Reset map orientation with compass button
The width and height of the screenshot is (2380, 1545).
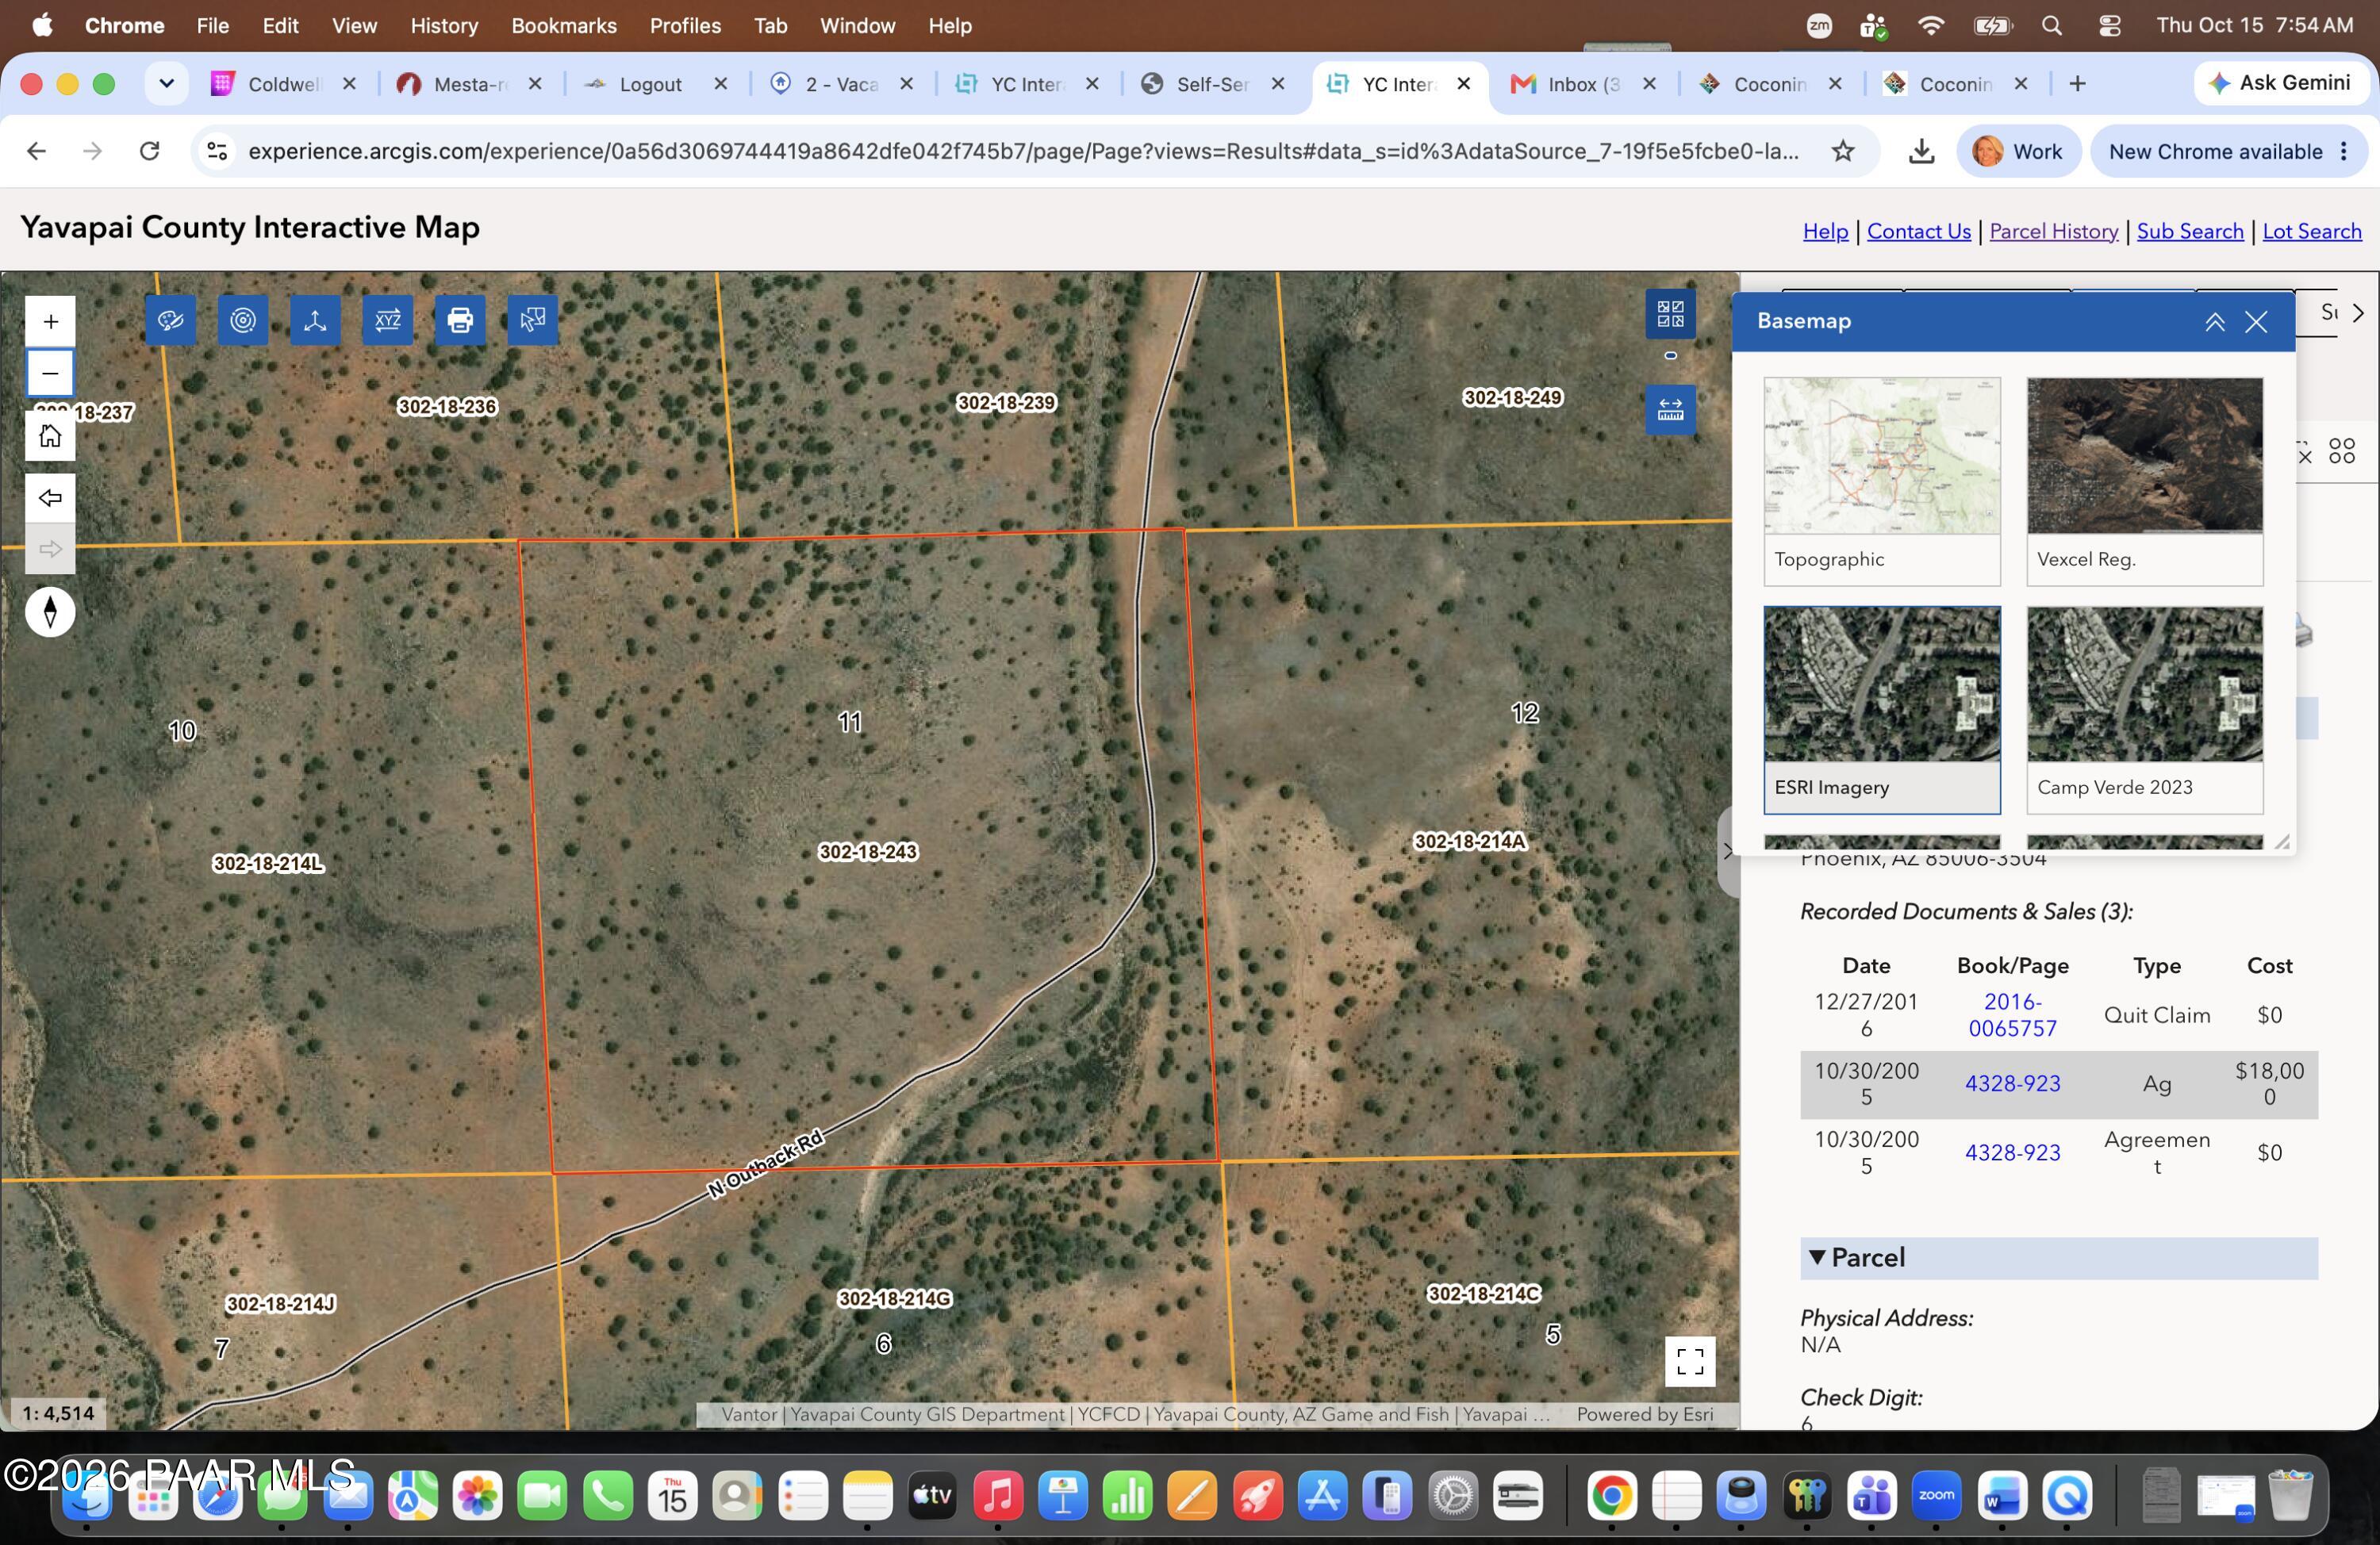tap(50, 612)
